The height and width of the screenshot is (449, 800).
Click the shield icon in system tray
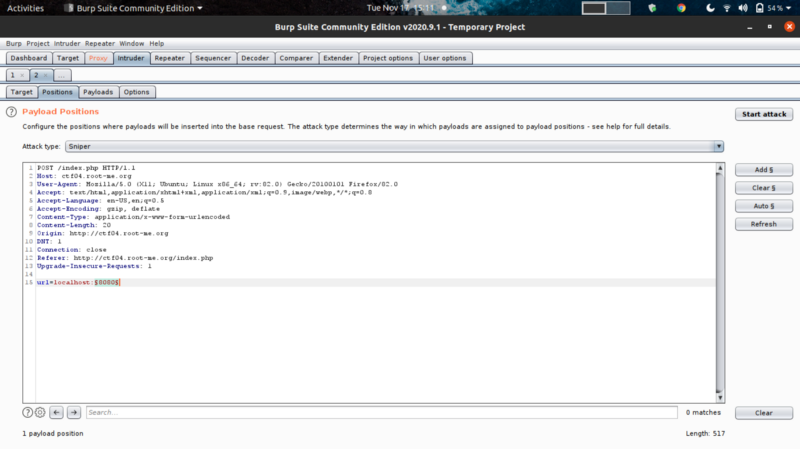[652, 8]
